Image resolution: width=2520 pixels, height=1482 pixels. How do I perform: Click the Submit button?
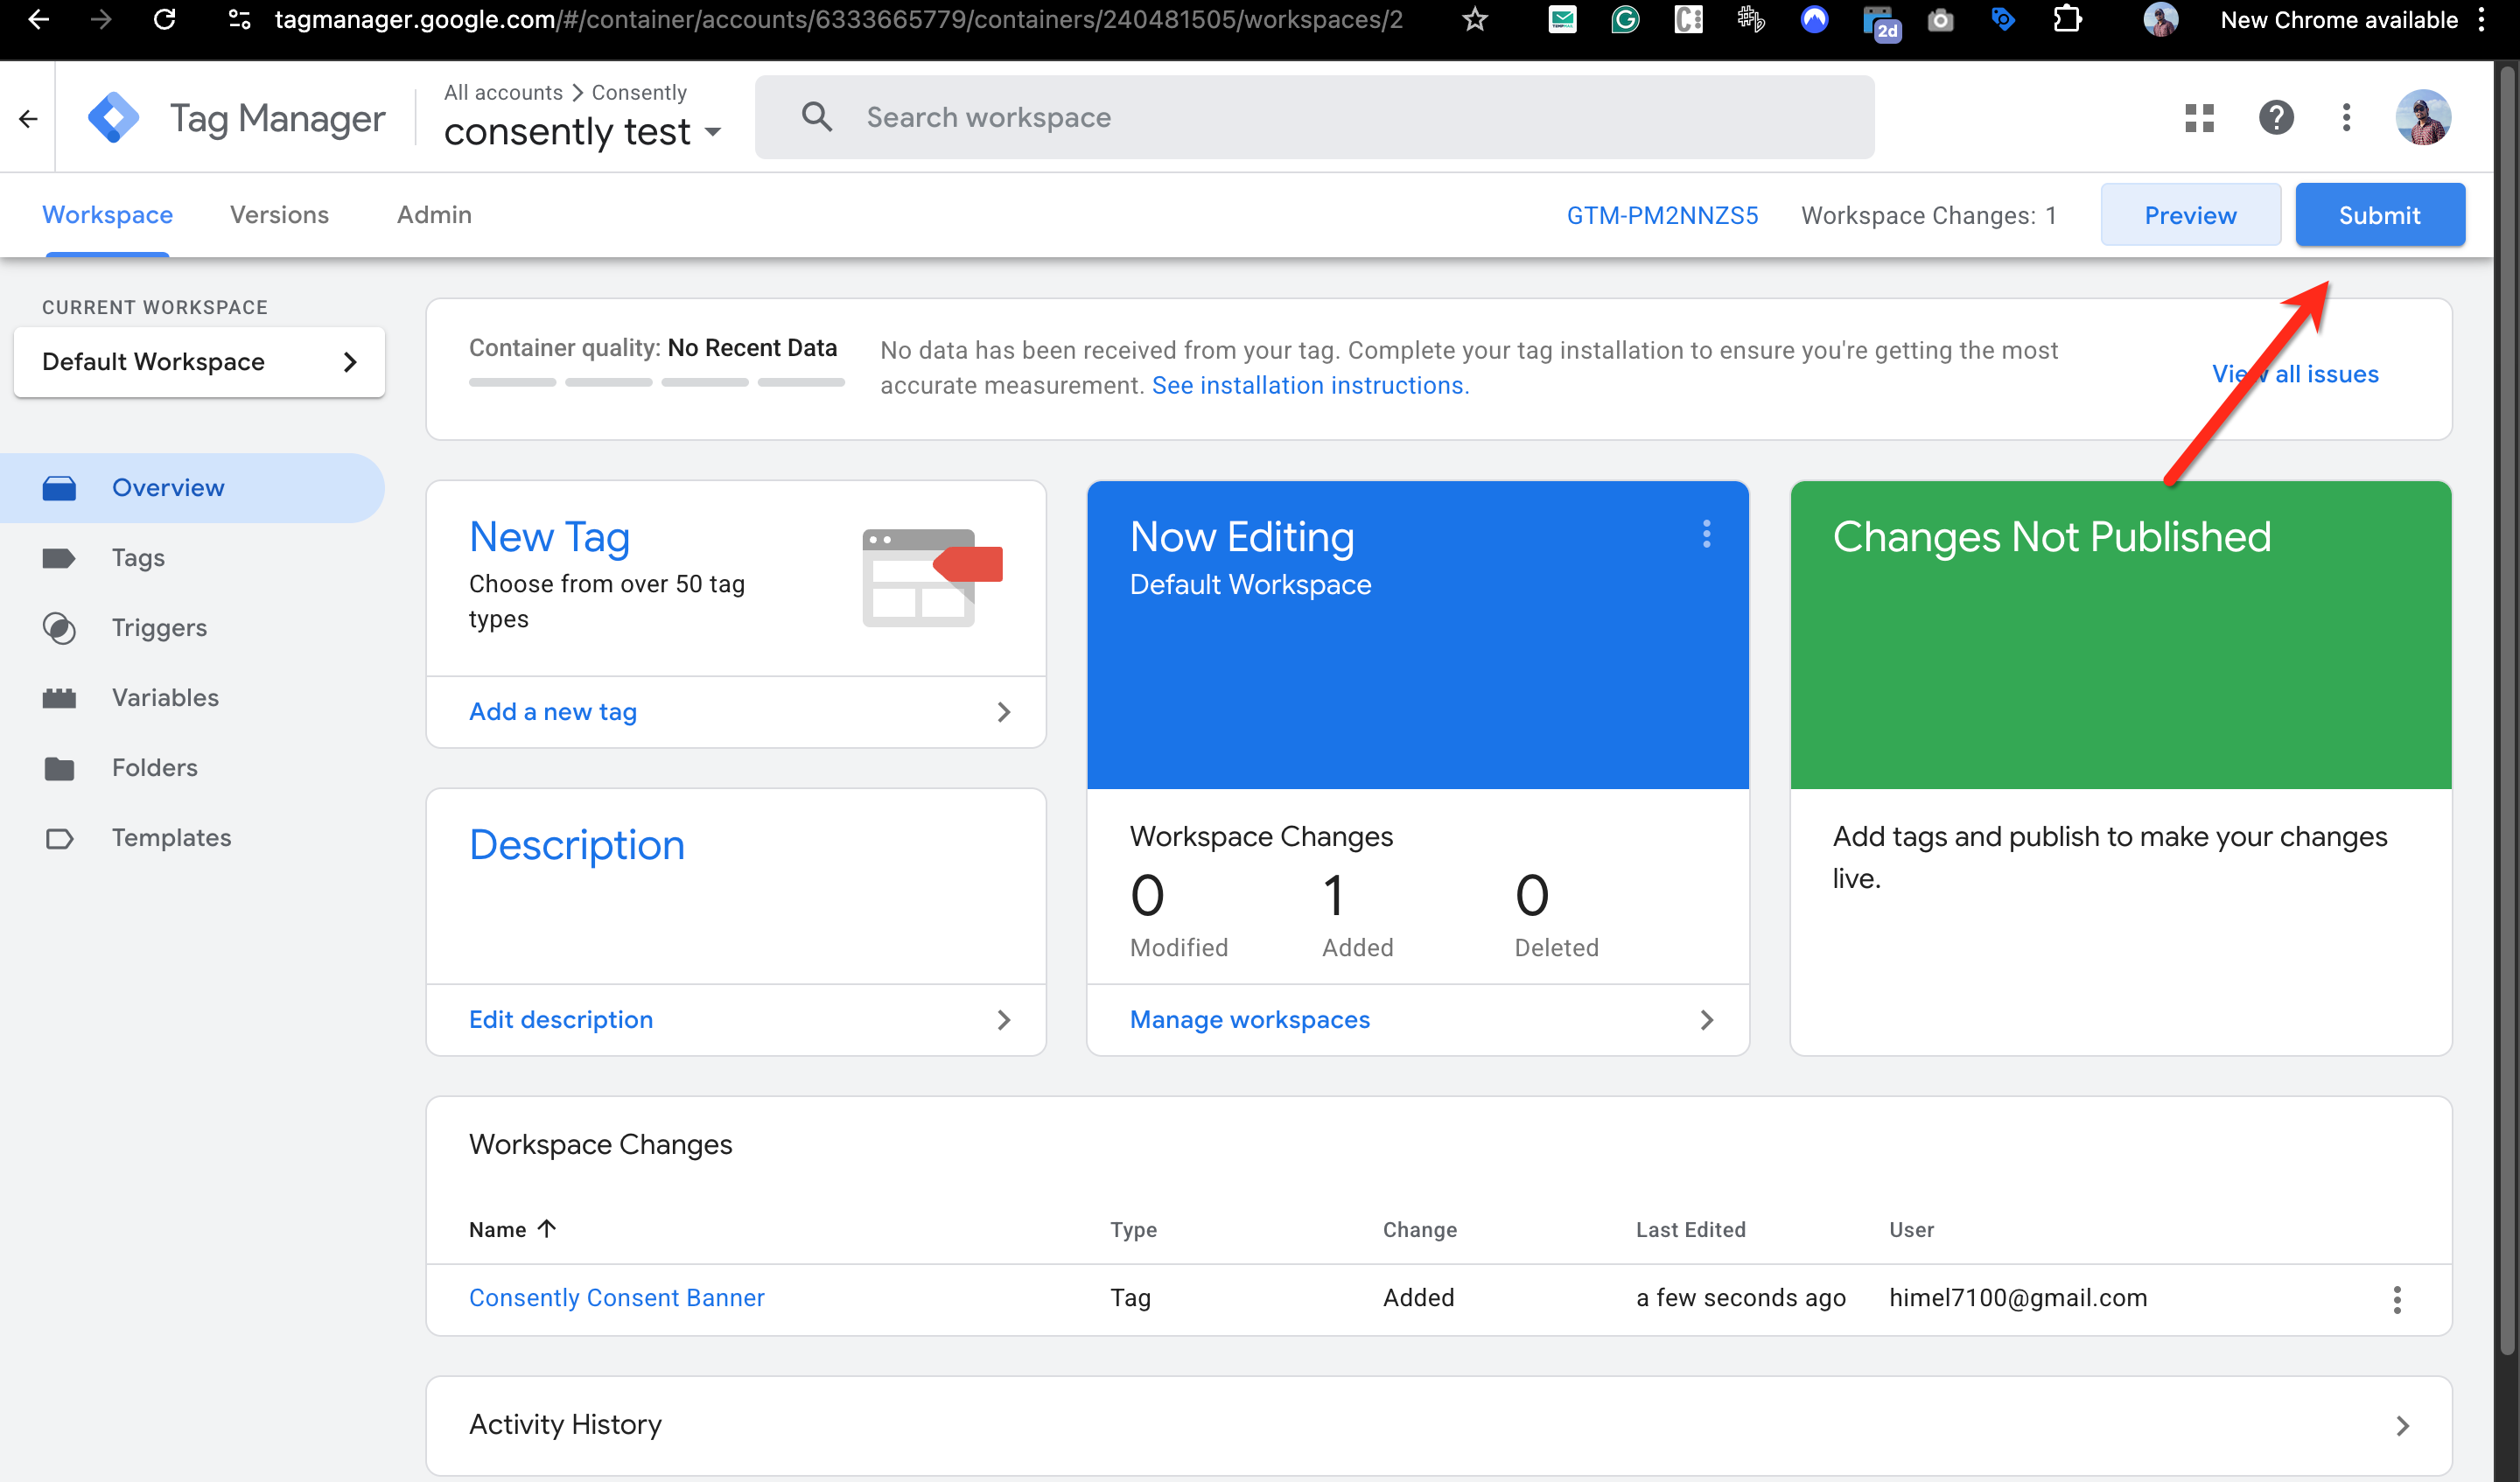[2378, 215]
